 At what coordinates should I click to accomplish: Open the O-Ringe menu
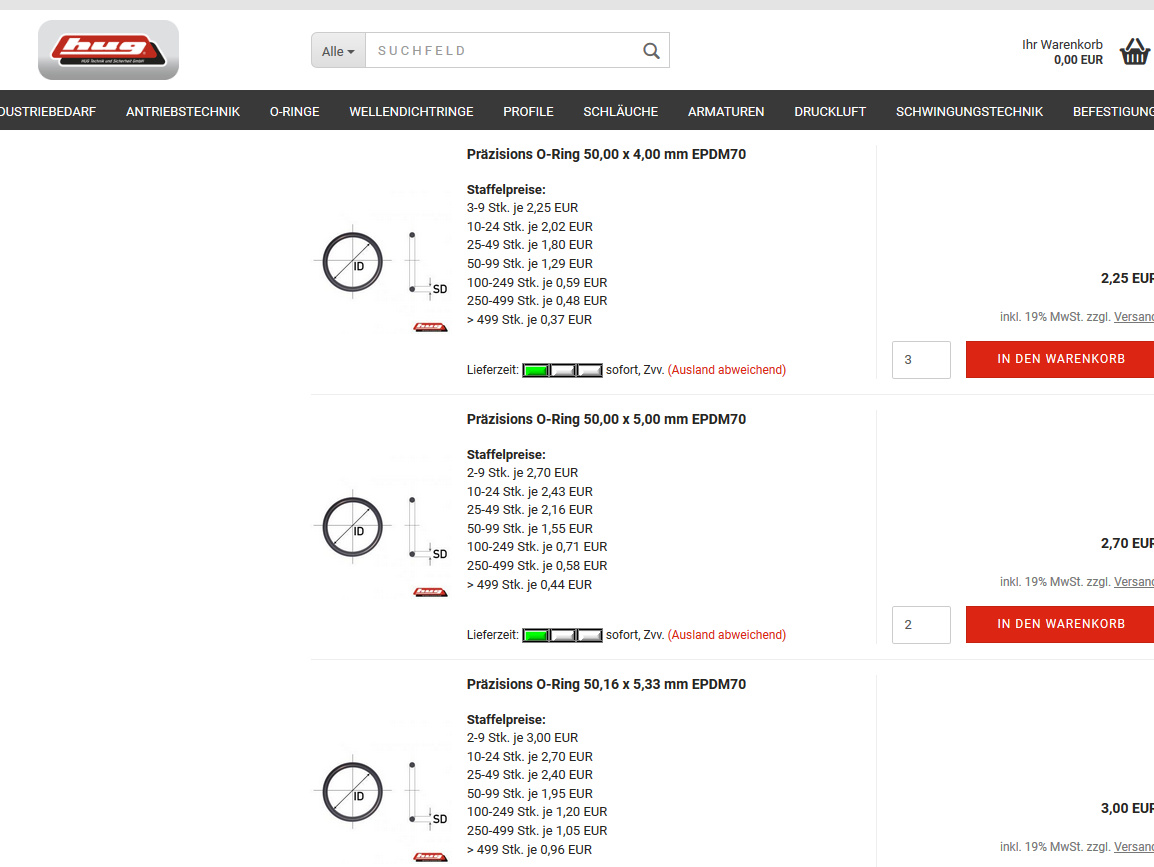click(x=294, y=112)
